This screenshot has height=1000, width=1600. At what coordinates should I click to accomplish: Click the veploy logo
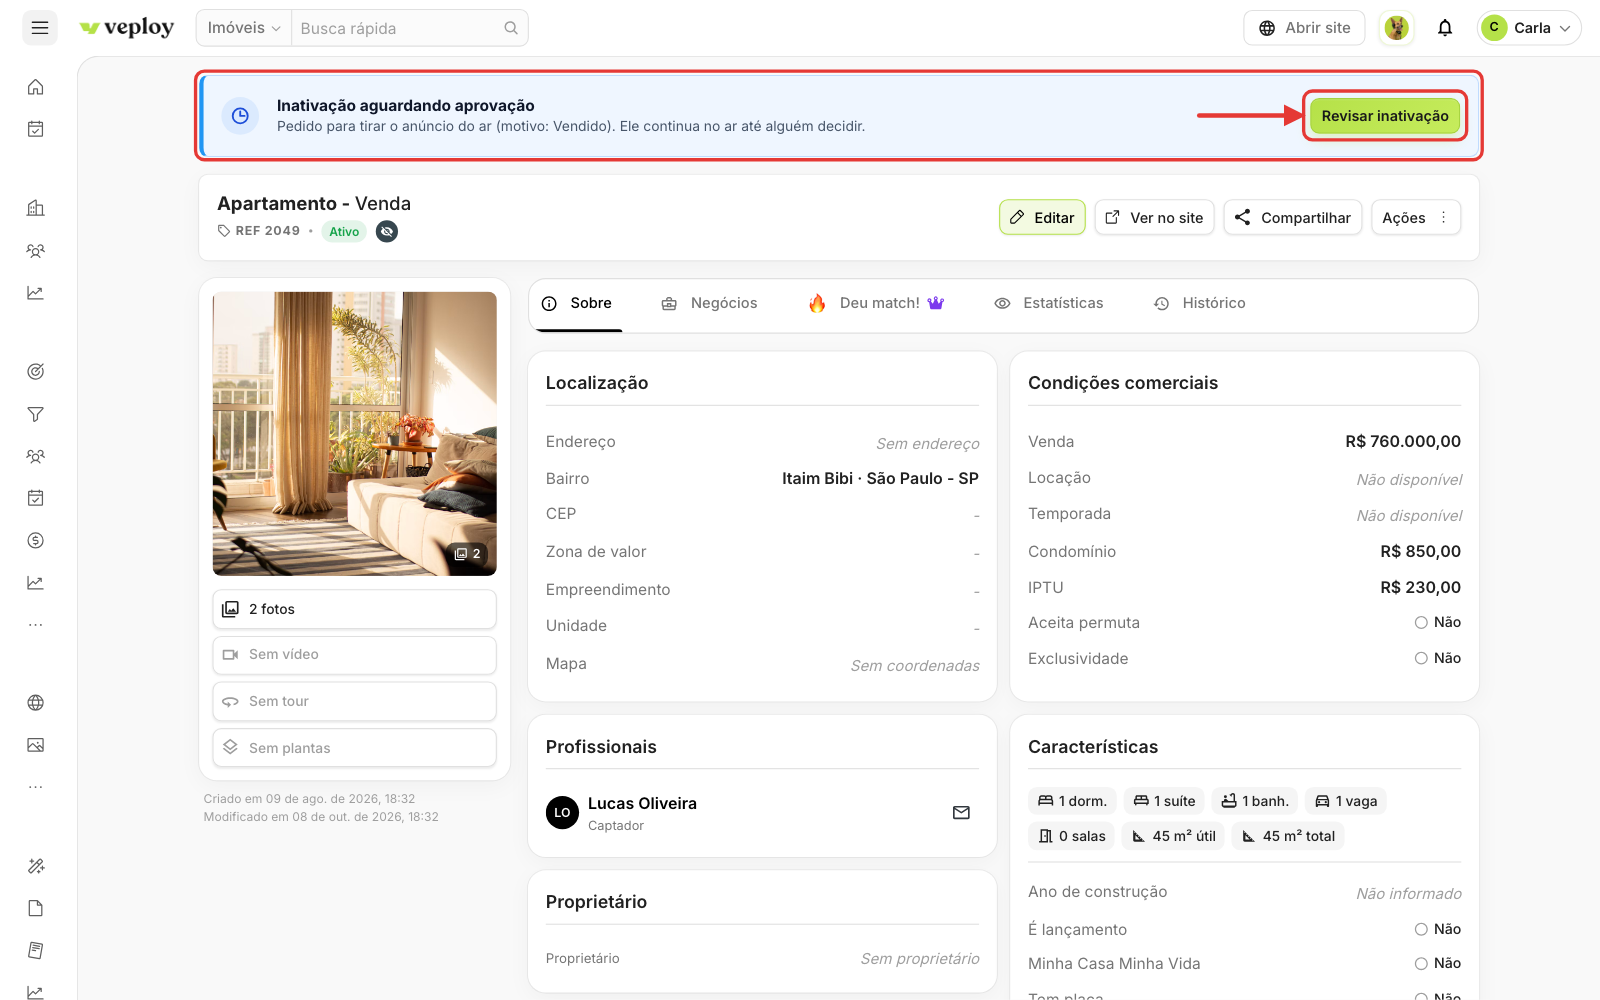[x=127, y=28]
